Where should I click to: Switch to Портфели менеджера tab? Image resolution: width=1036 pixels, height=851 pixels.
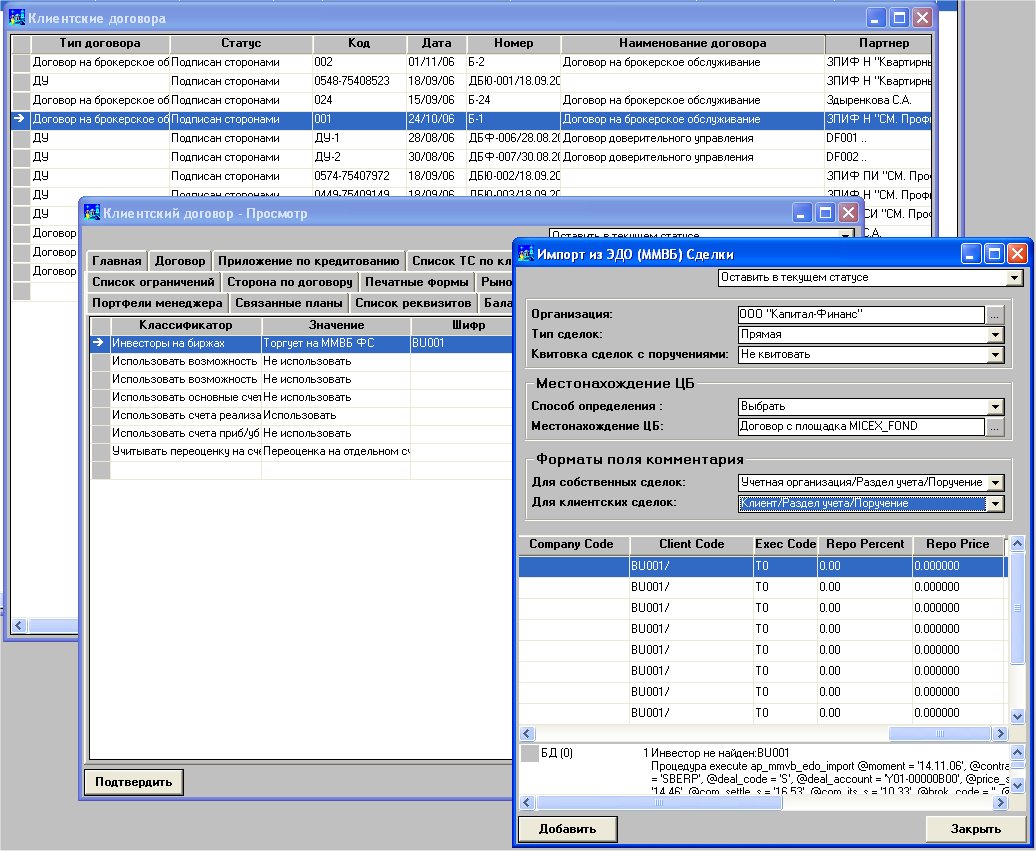[157, 303]
